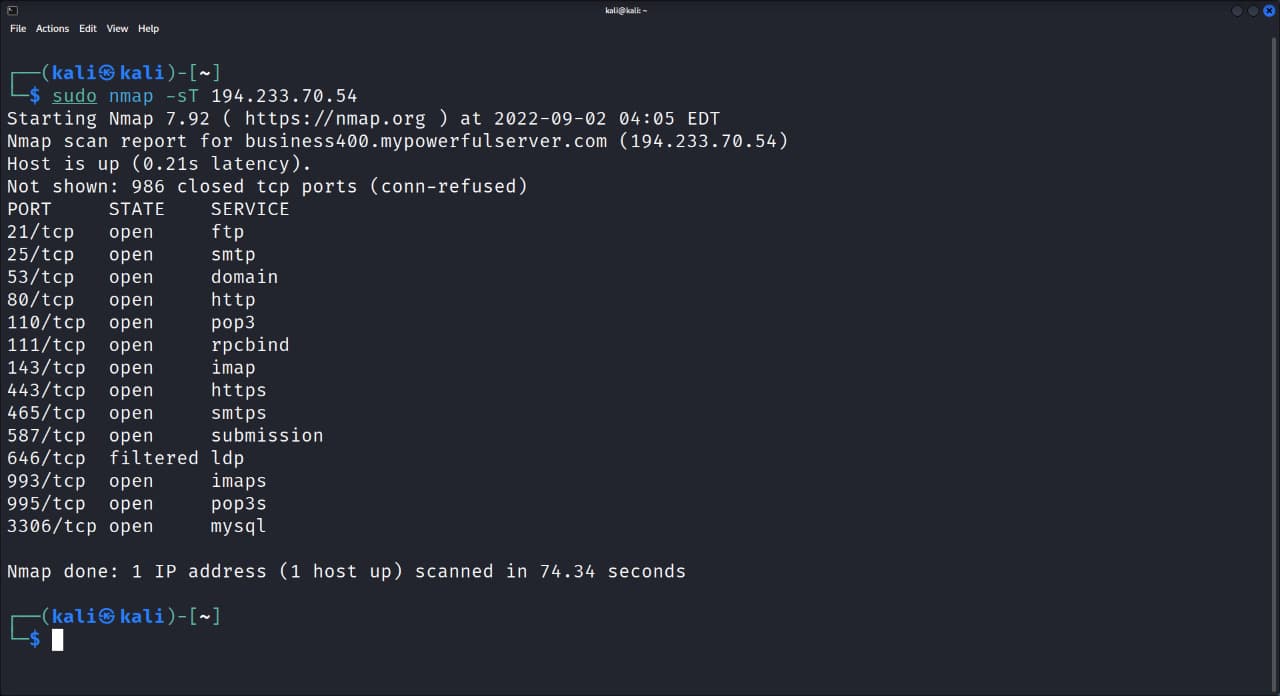Click the mysql service name
Viewport: 1280px width, 696px height.
[x=238, y=526]
